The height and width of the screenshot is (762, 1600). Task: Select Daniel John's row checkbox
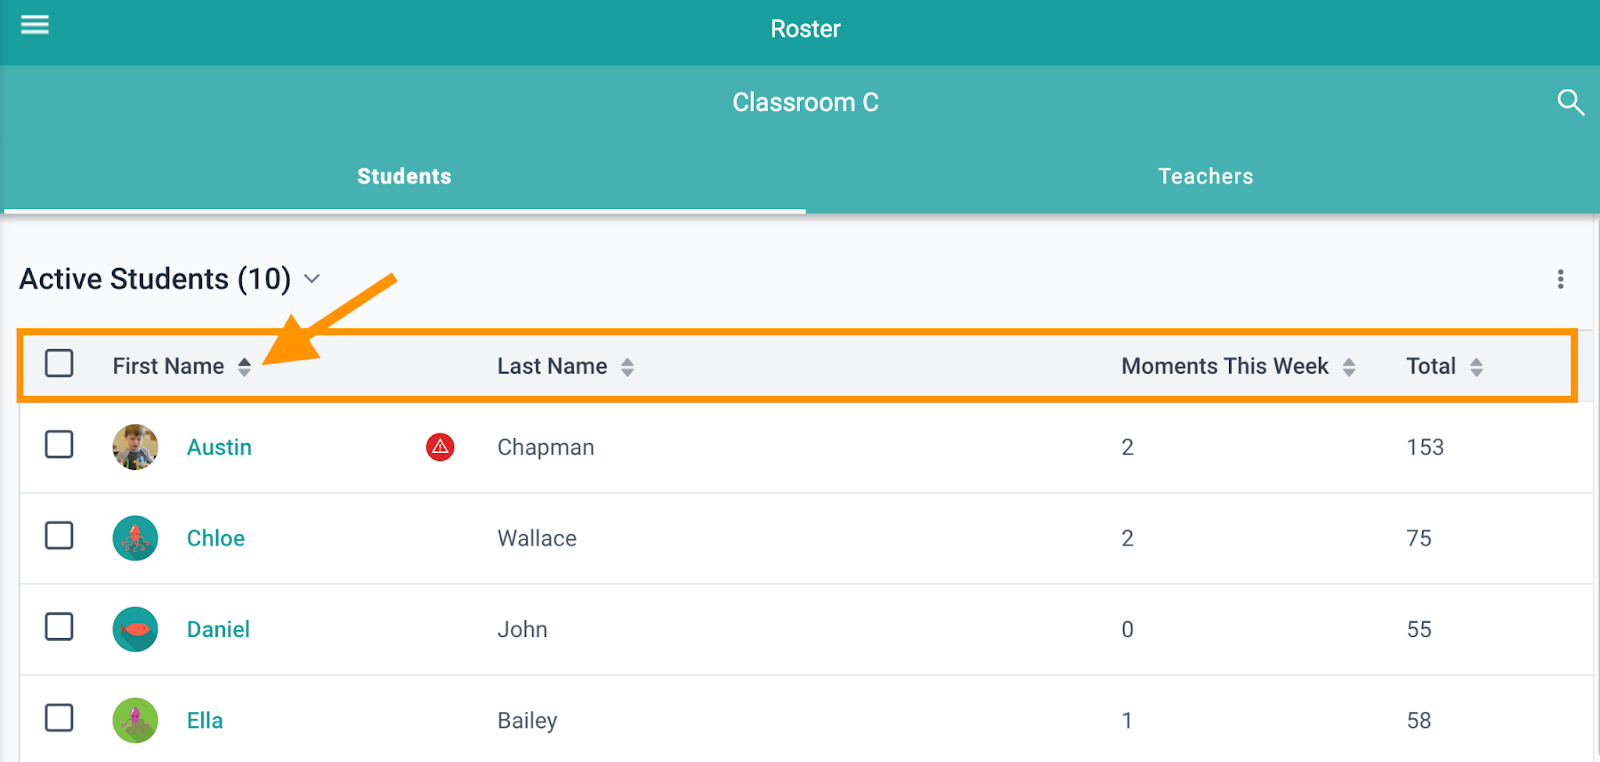click(59, 627)
